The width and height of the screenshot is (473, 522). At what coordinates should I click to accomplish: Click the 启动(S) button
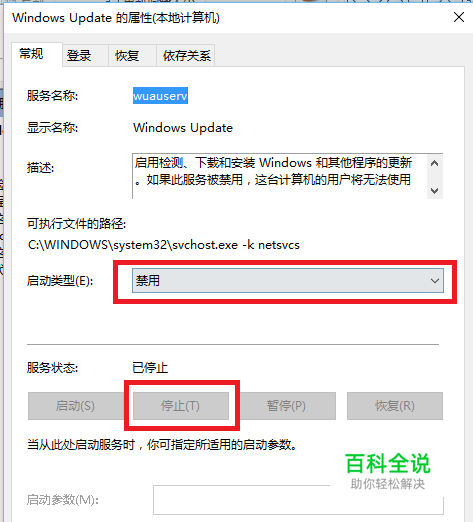point(76,406)
